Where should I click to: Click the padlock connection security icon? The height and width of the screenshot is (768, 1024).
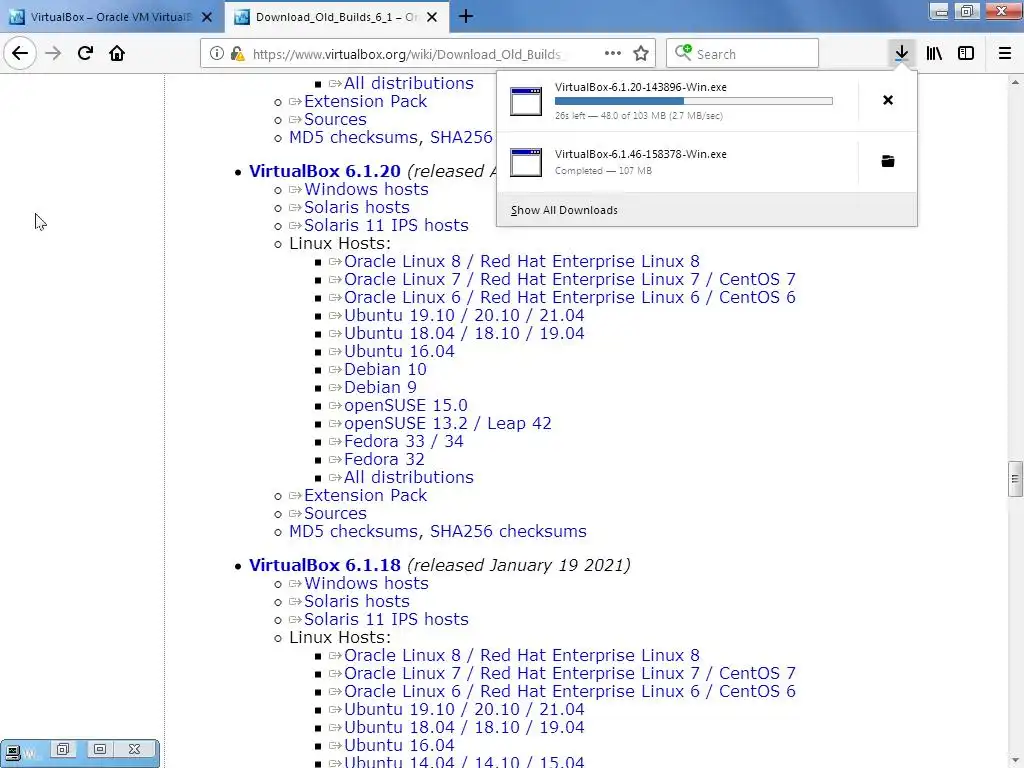[x=237, y=54]
